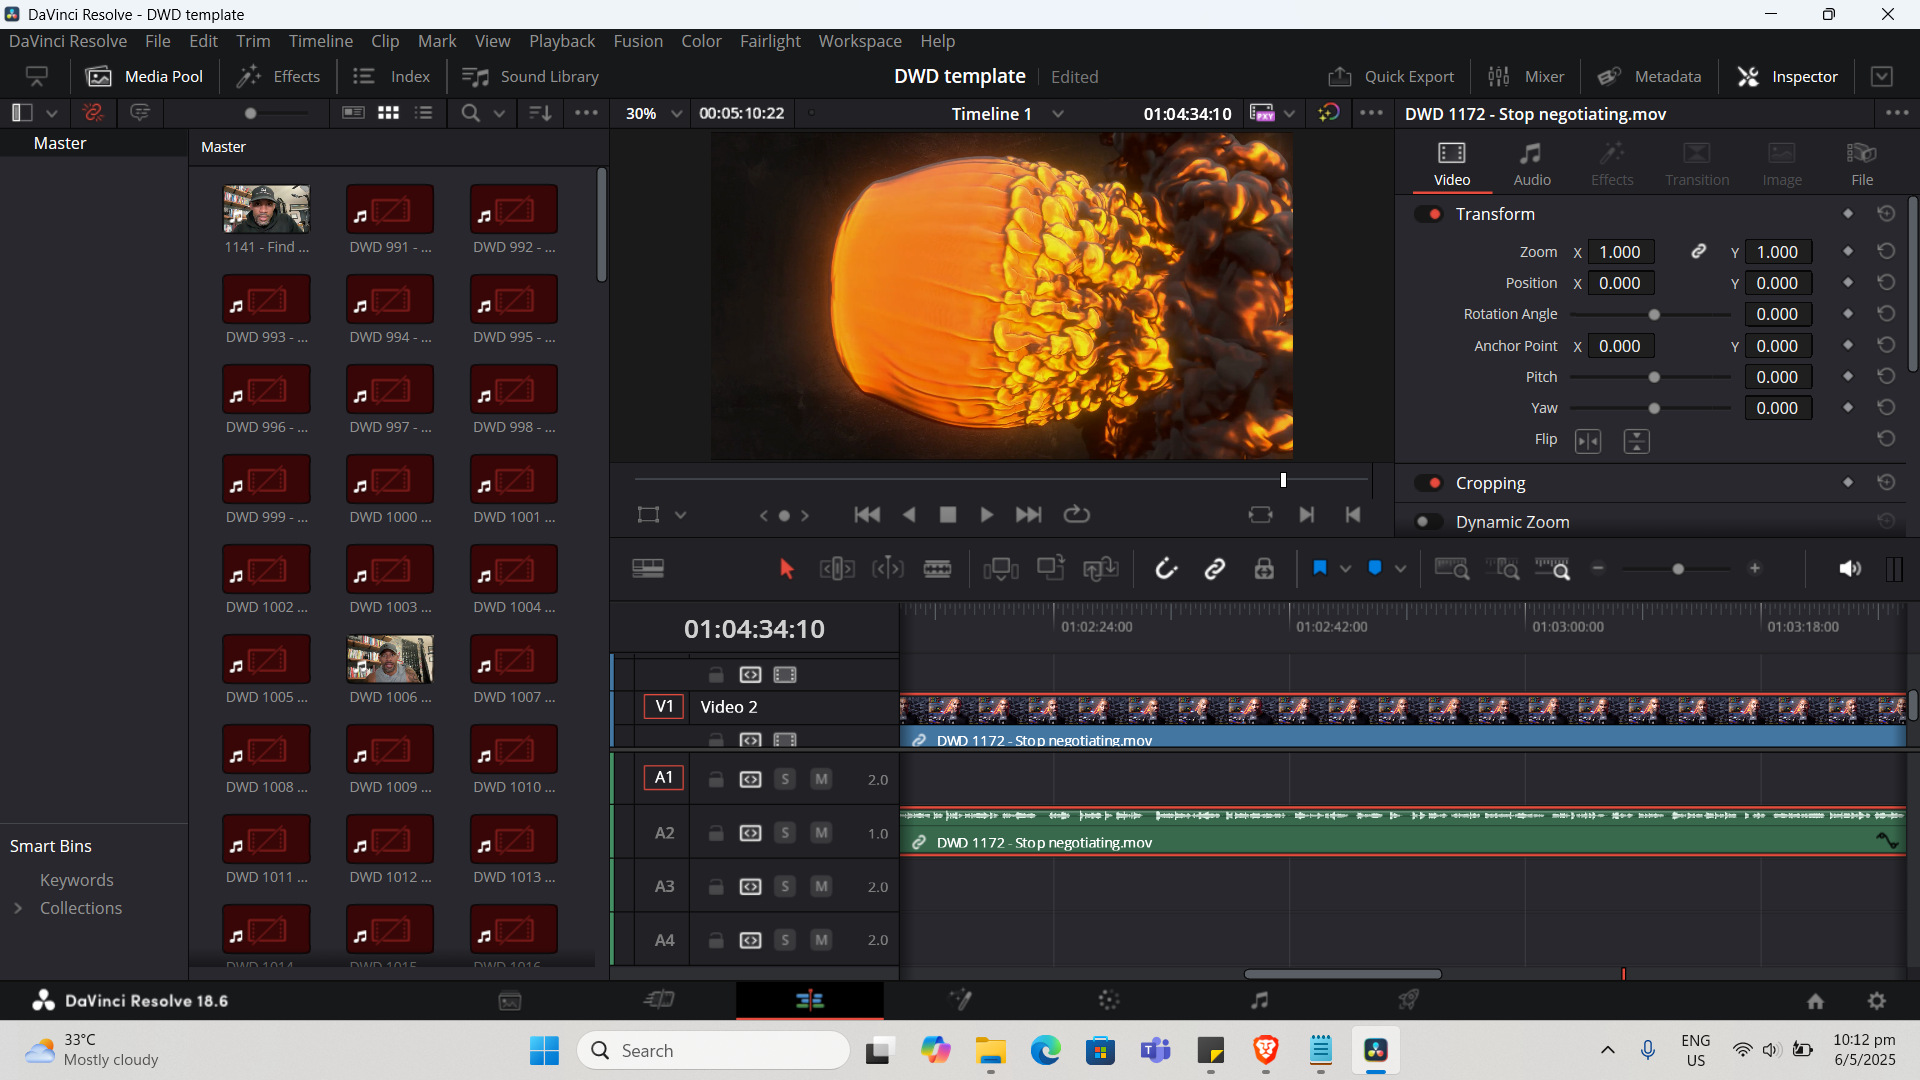Open the Mixer panel
The image size is (1920, 1080).
[1526, 77]
